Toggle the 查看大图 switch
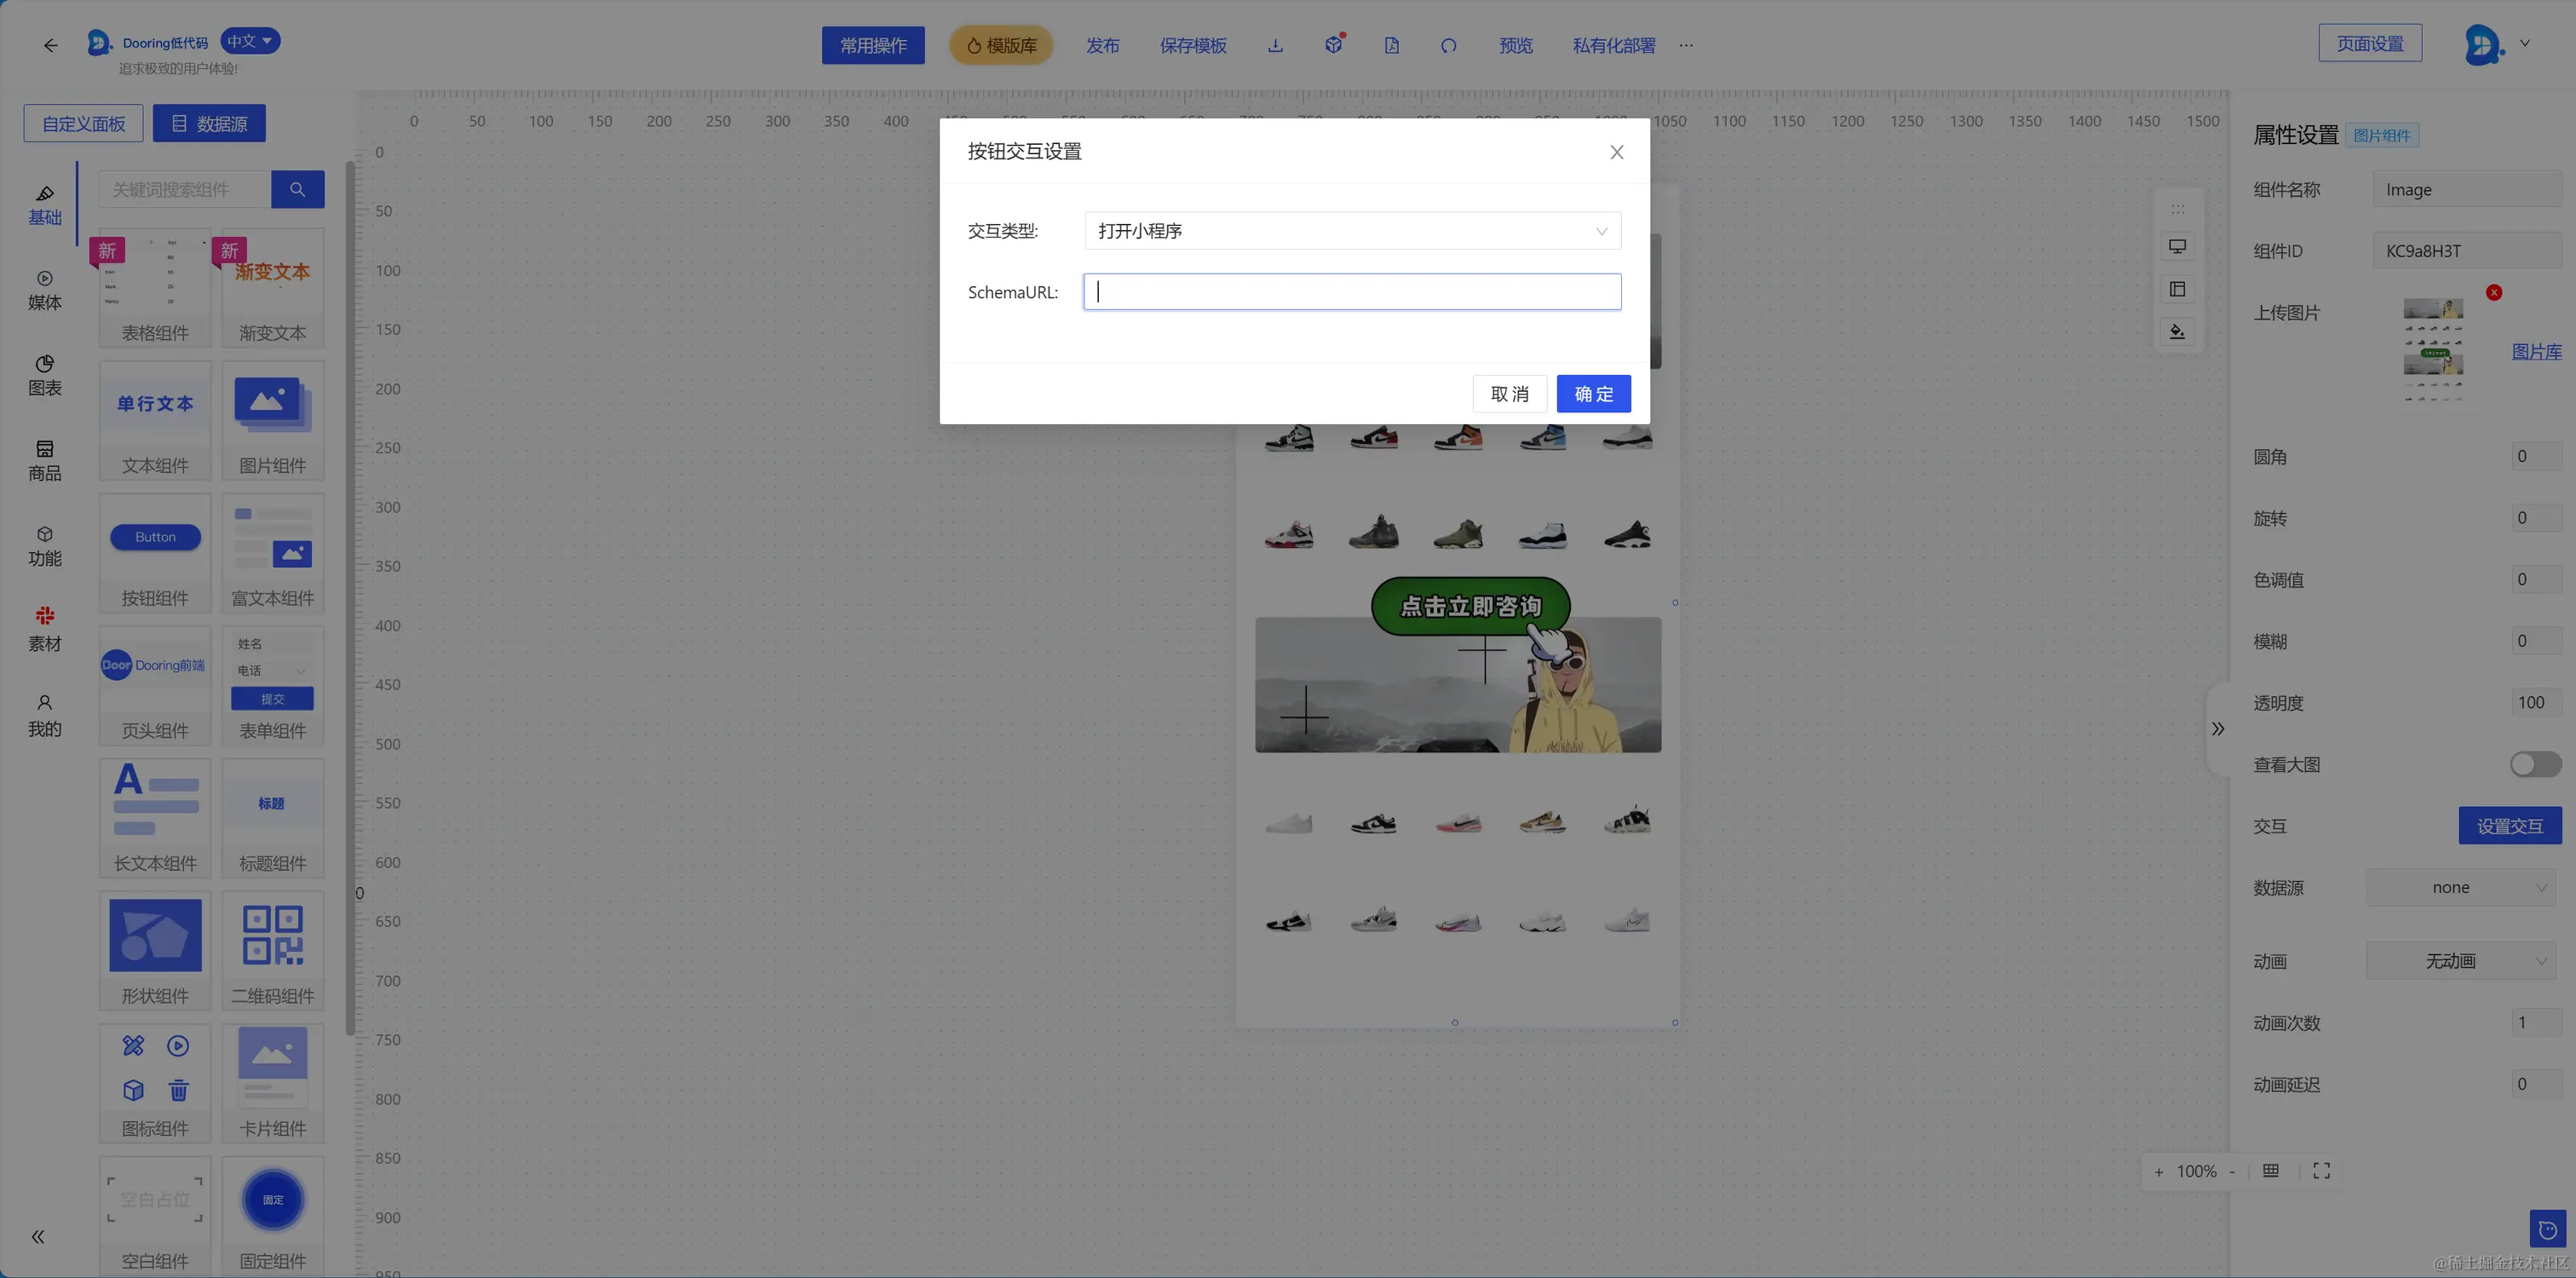This screenshot has height=1278, width=2576. (2535, 764)
